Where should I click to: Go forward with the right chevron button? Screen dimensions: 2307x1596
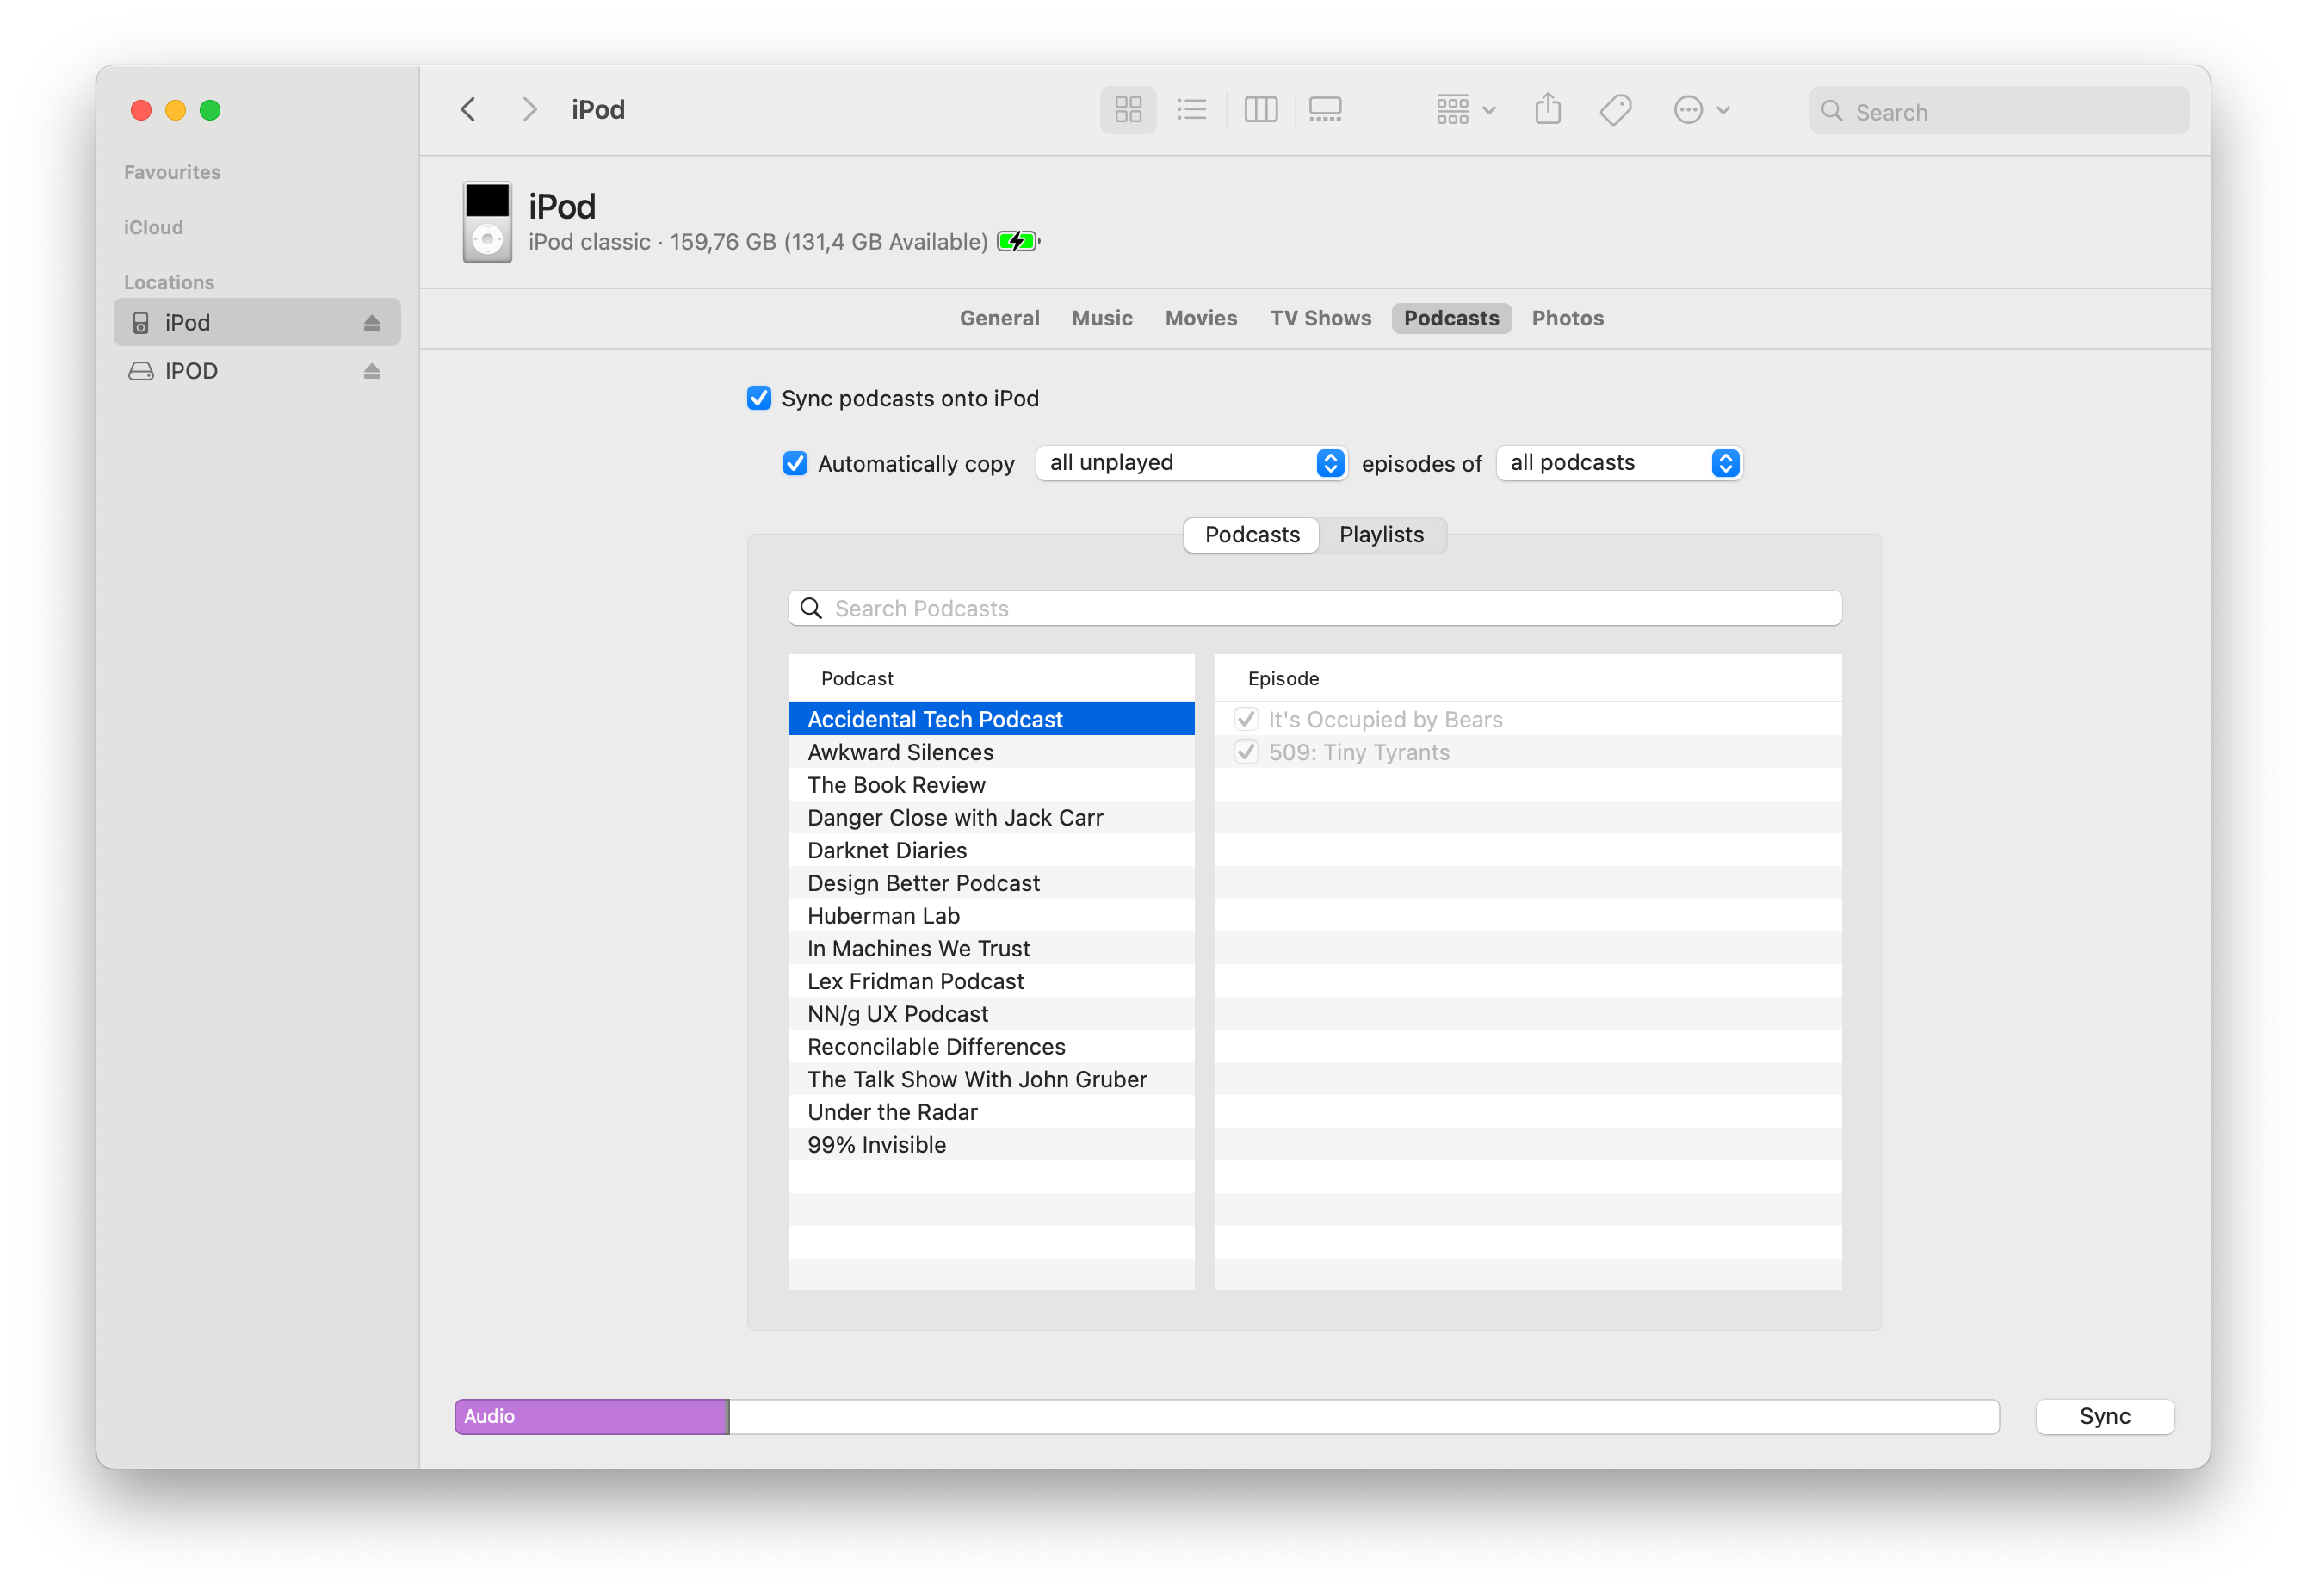(529, 109)
